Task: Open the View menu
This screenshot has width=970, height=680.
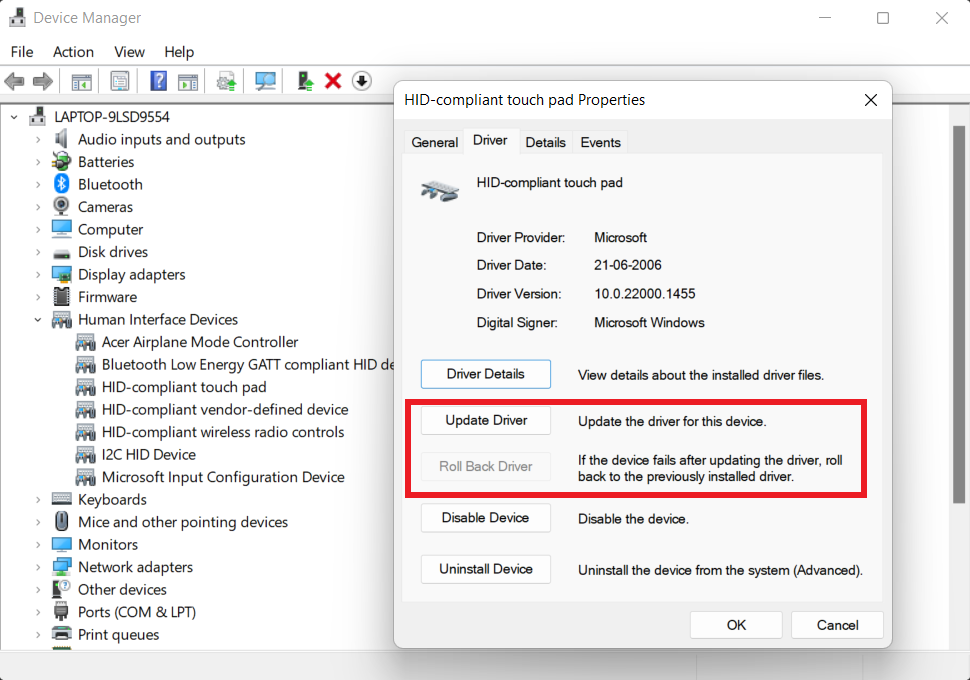Action: pyautogui.click(x=129, y=51)
